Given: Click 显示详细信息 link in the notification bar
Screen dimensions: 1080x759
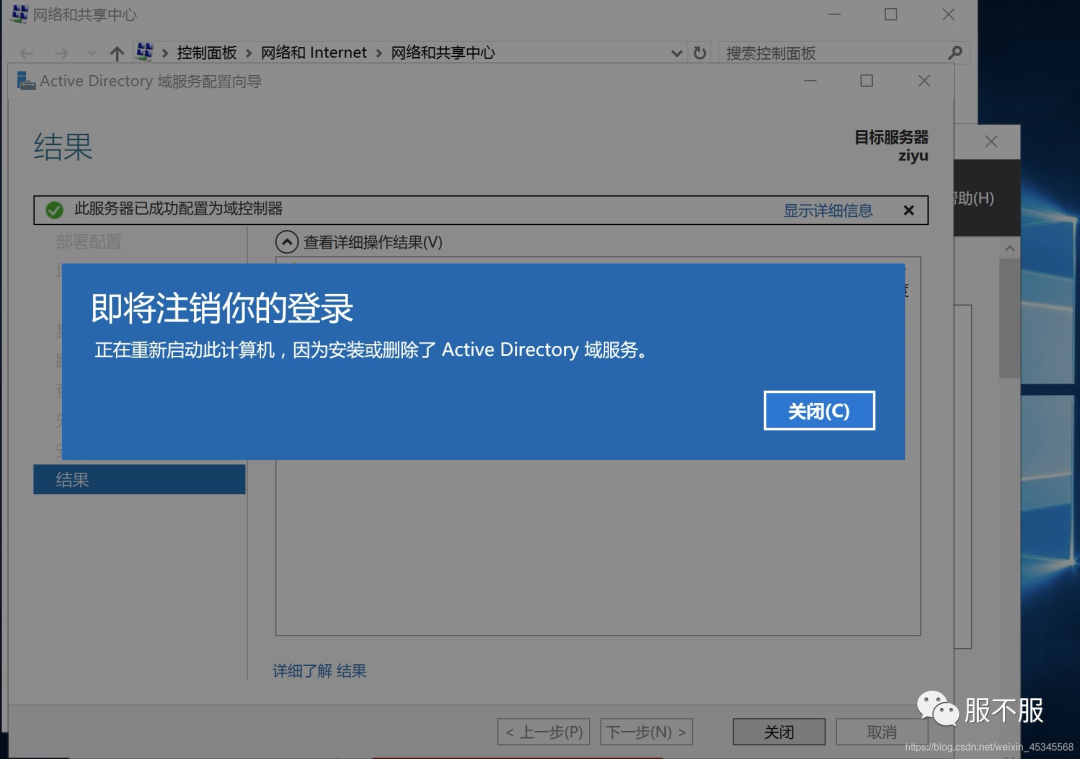Looking at the screenshot, I should tap(827, 211).
